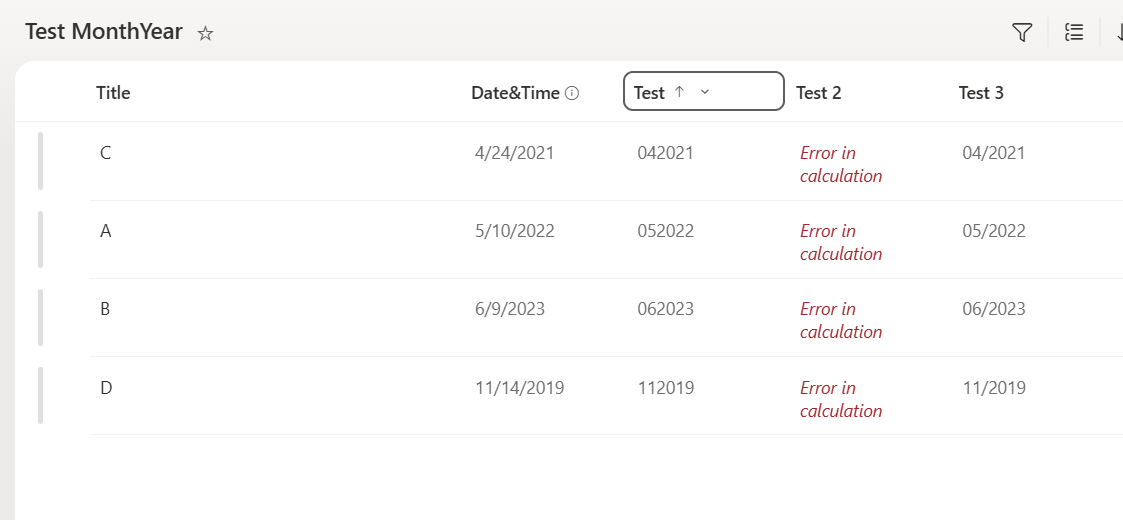Viewport: 1123px width, 520px height.
Task: Open the Test 3 column header menu
Action: coord(981,92)
